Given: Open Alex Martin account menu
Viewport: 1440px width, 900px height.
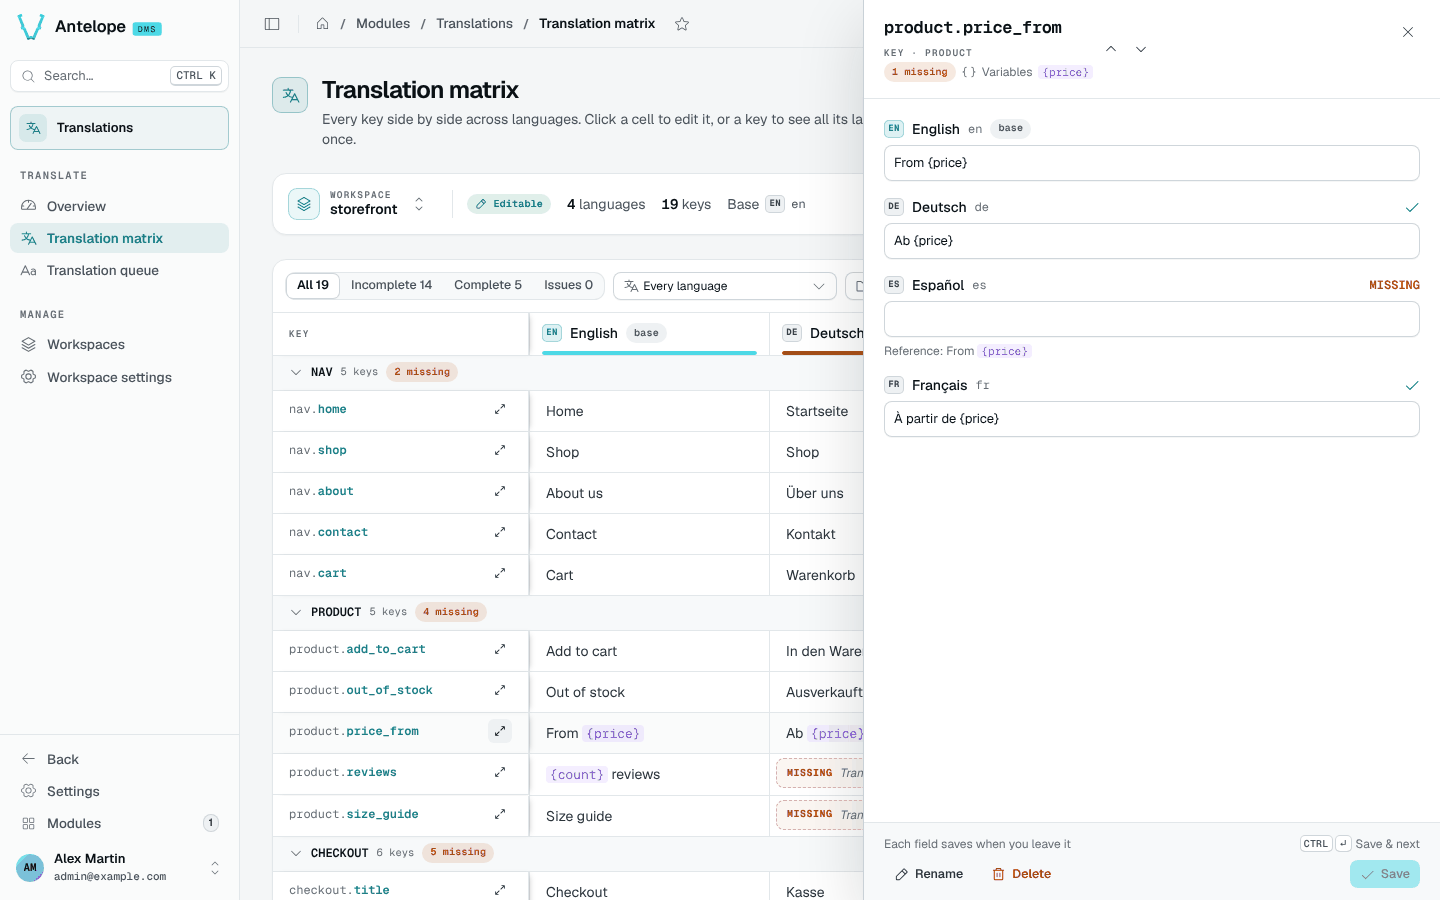Looking at the screenshot, I should [x=119, y=867].
